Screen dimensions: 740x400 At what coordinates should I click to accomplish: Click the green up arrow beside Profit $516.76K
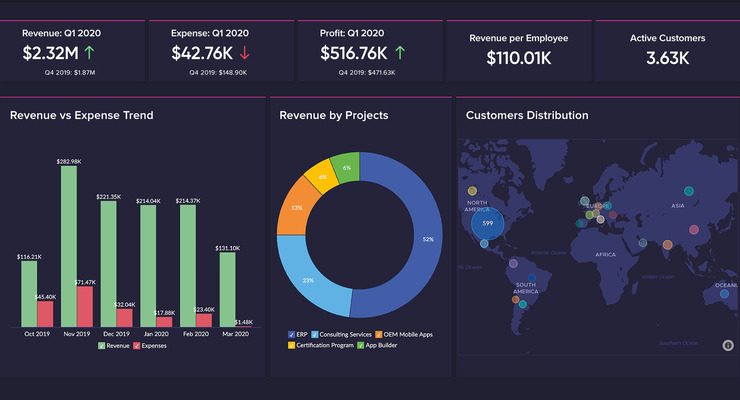tap(400, 52)
